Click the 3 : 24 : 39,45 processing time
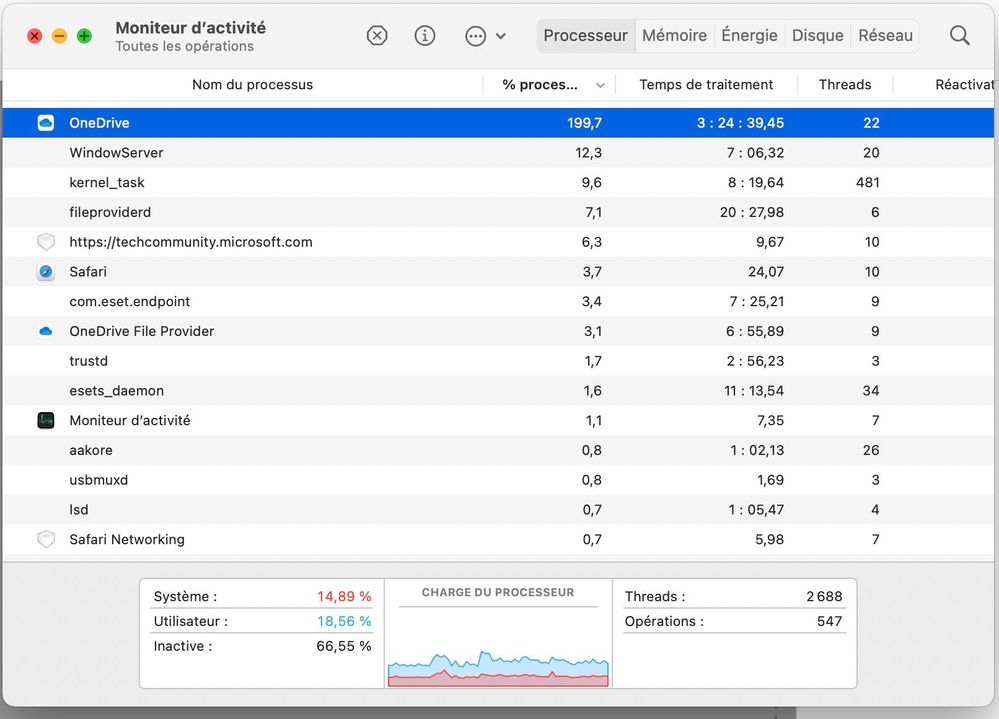The height and width of the screenshot is (719, 999). click(740, 123)
